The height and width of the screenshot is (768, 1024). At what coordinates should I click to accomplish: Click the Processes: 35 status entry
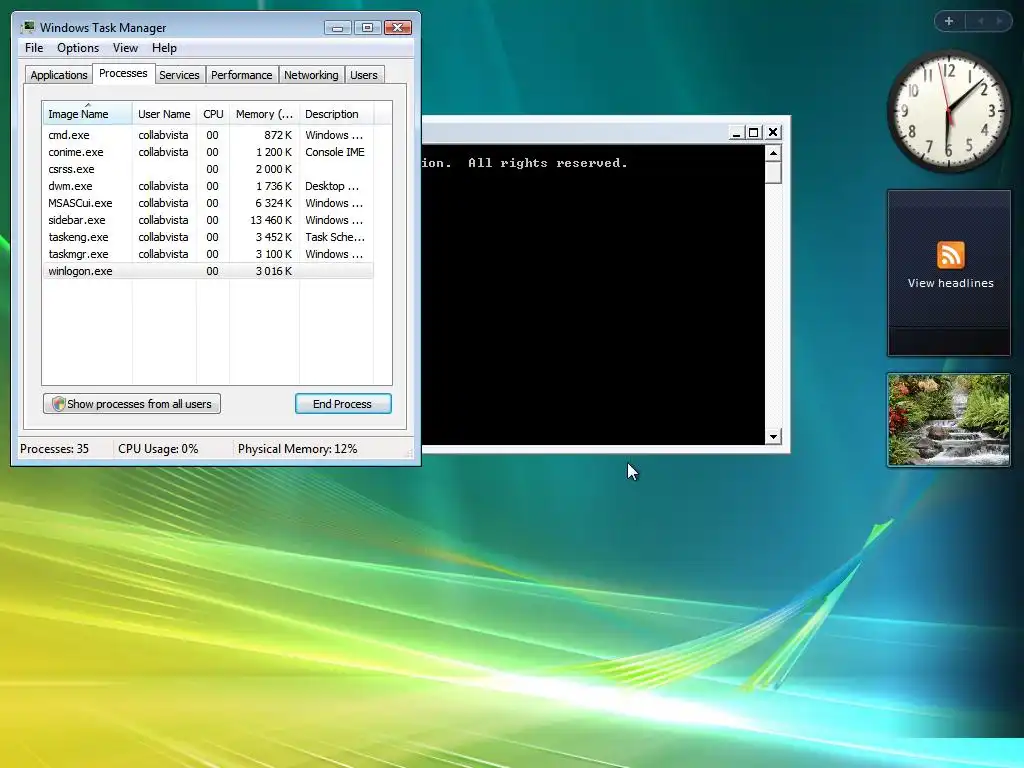(x=54, y=449)
